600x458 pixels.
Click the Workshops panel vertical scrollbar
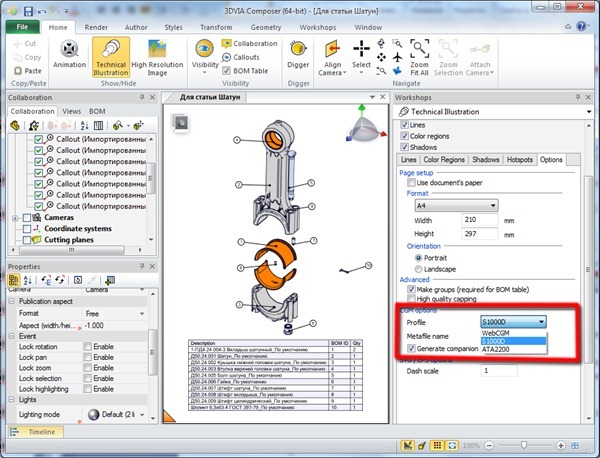pyautogui.click(x=589, y=271)
